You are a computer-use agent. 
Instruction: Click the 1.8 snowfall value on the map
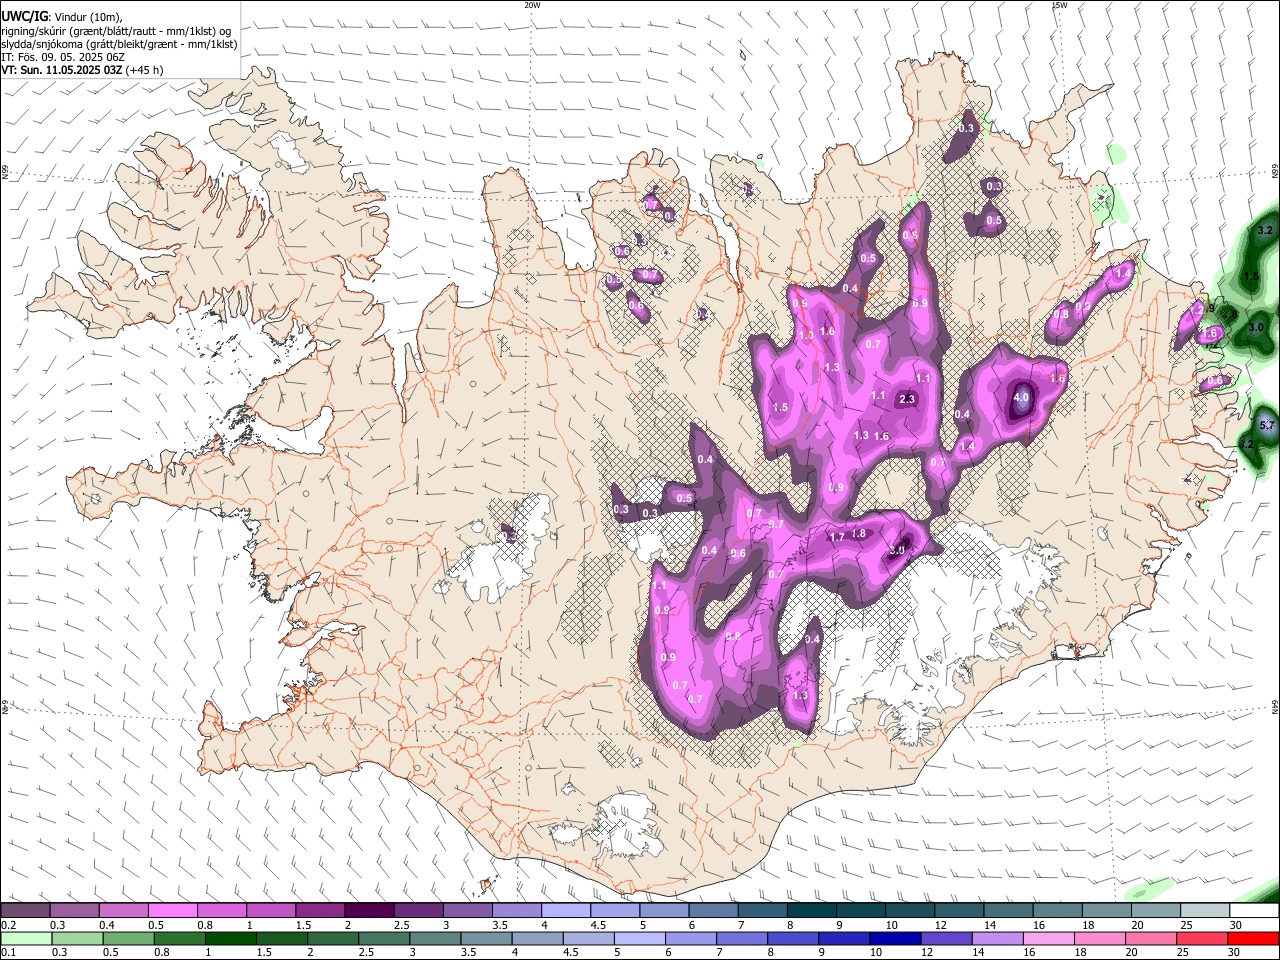pos(858,534)
